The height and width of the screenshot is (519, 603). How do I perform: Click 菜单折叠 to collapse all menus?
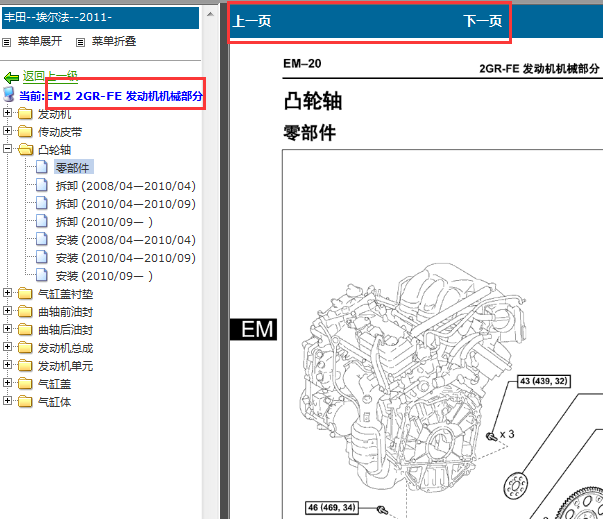tap(114, 41)
